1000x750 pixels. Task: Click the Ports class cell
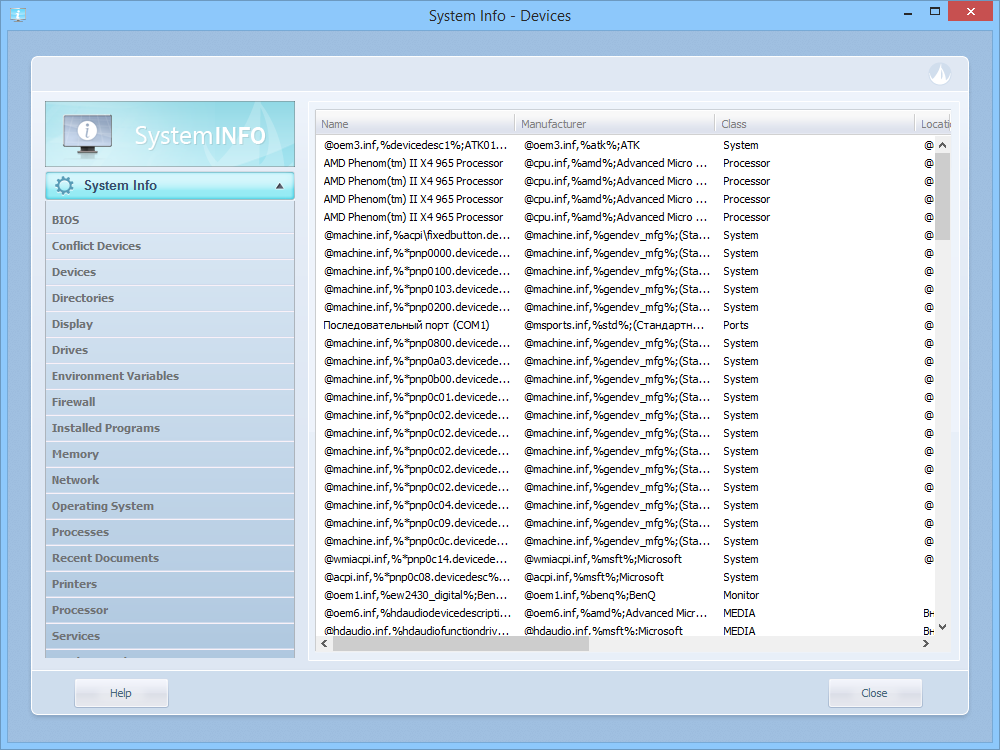(x=735, y=325)
